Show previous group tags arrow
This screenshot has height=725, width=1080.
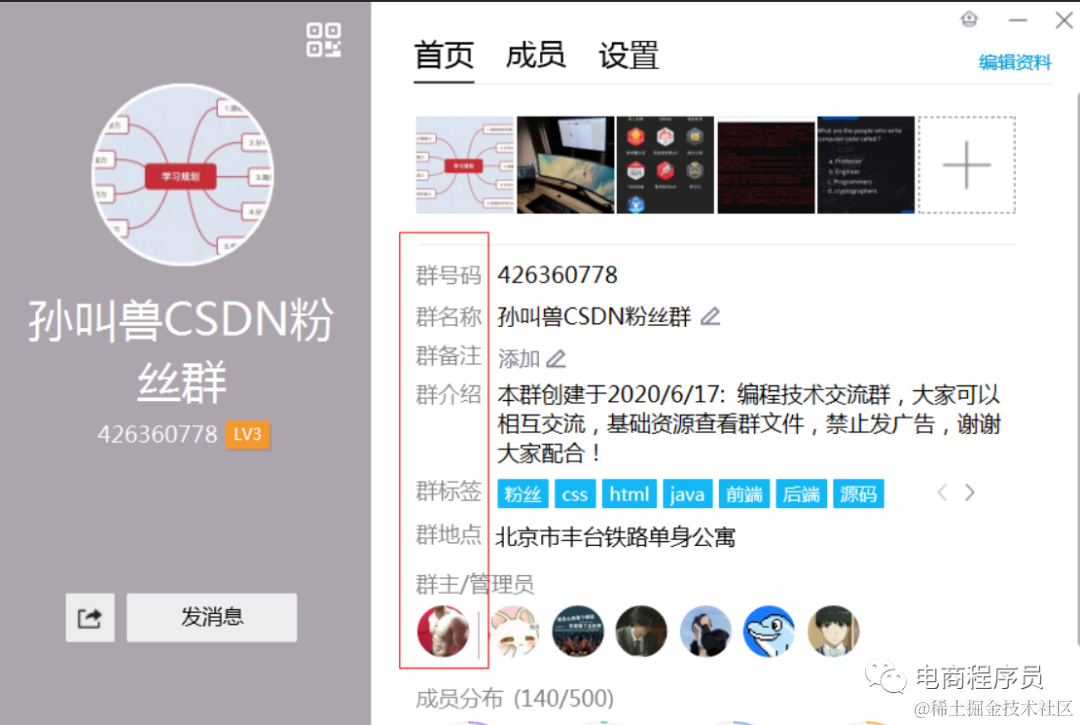(x=942, y=492)
